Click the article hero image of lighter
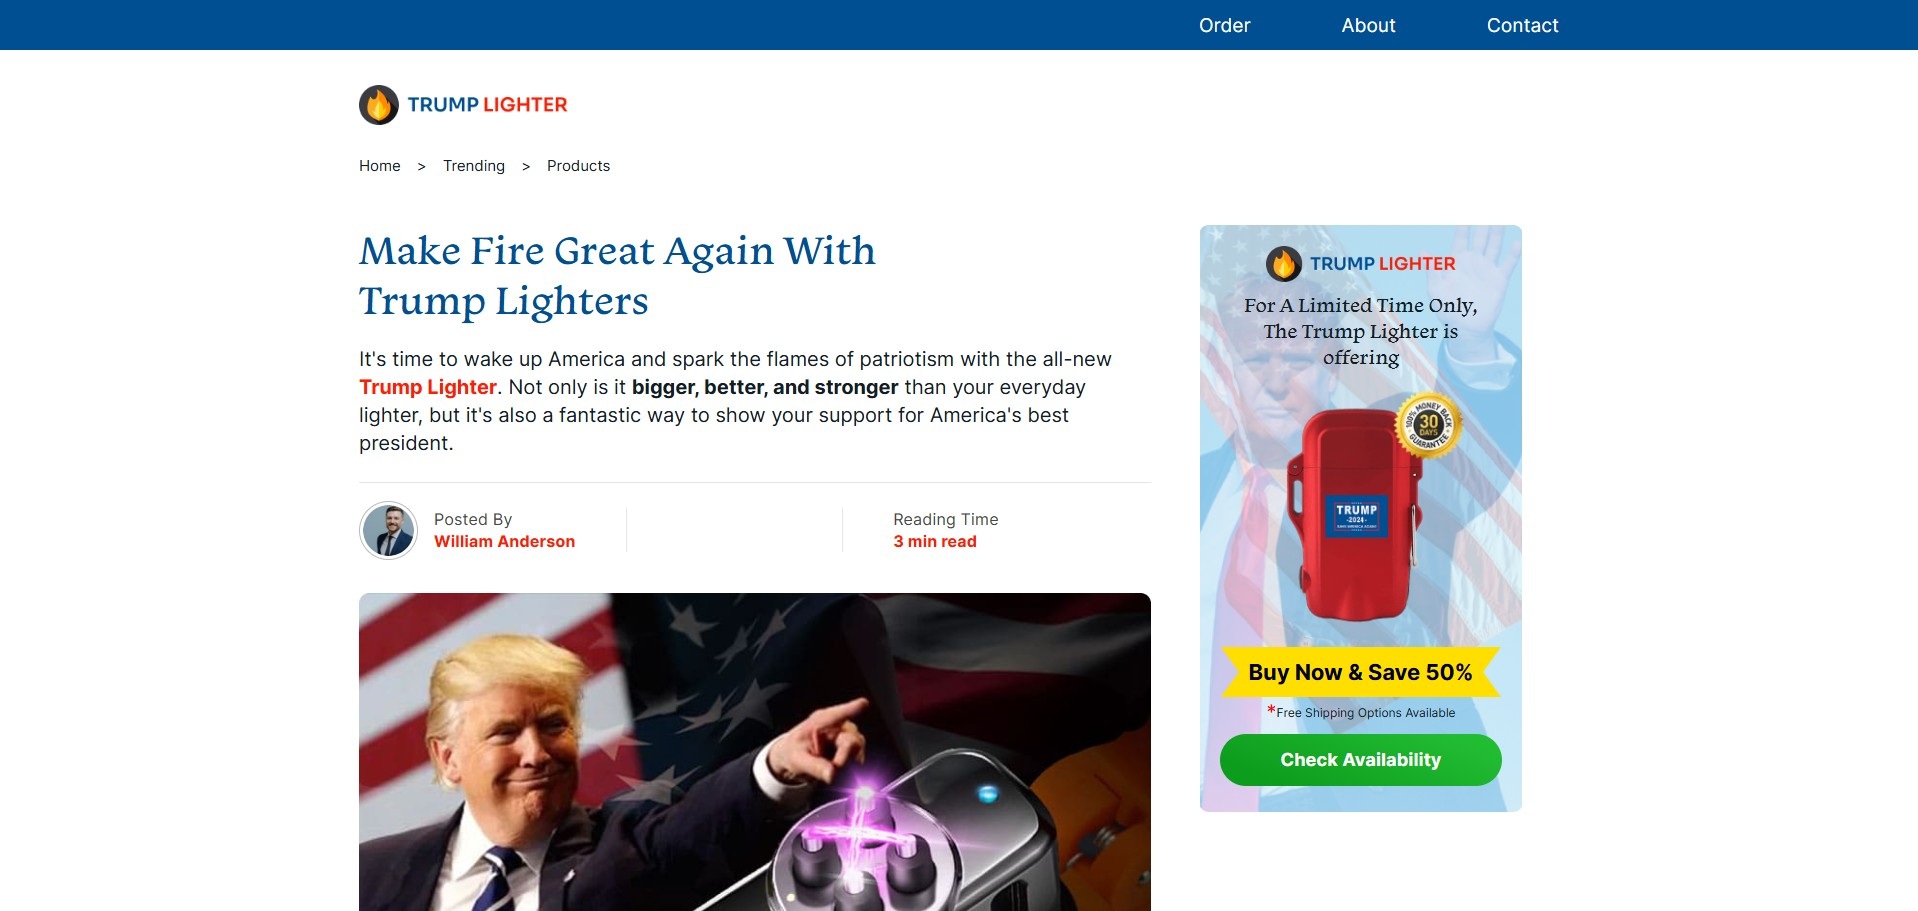Viewport: 1918px width, 911px height. pyautogui.click(x=755, y=752)
